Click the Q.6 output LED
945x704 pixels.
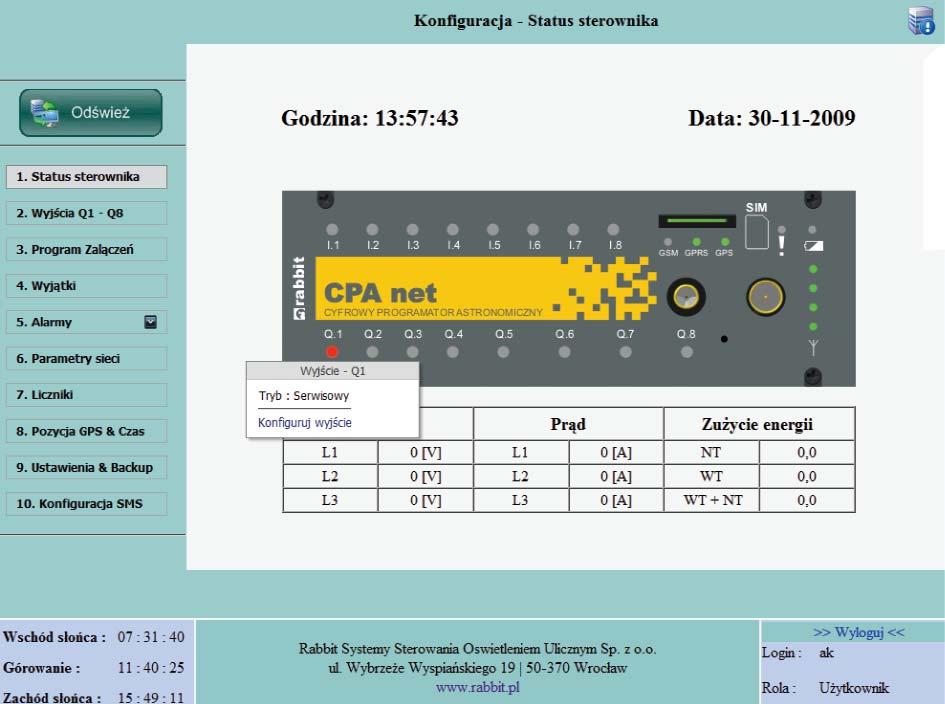(564, 351)
